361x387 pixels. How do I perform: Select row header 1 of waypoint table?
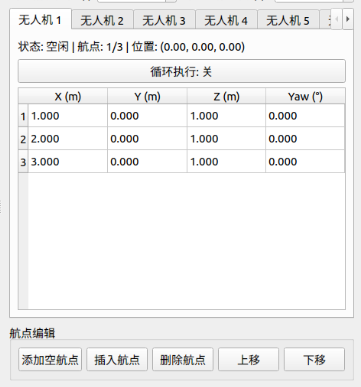pos(23,116)
